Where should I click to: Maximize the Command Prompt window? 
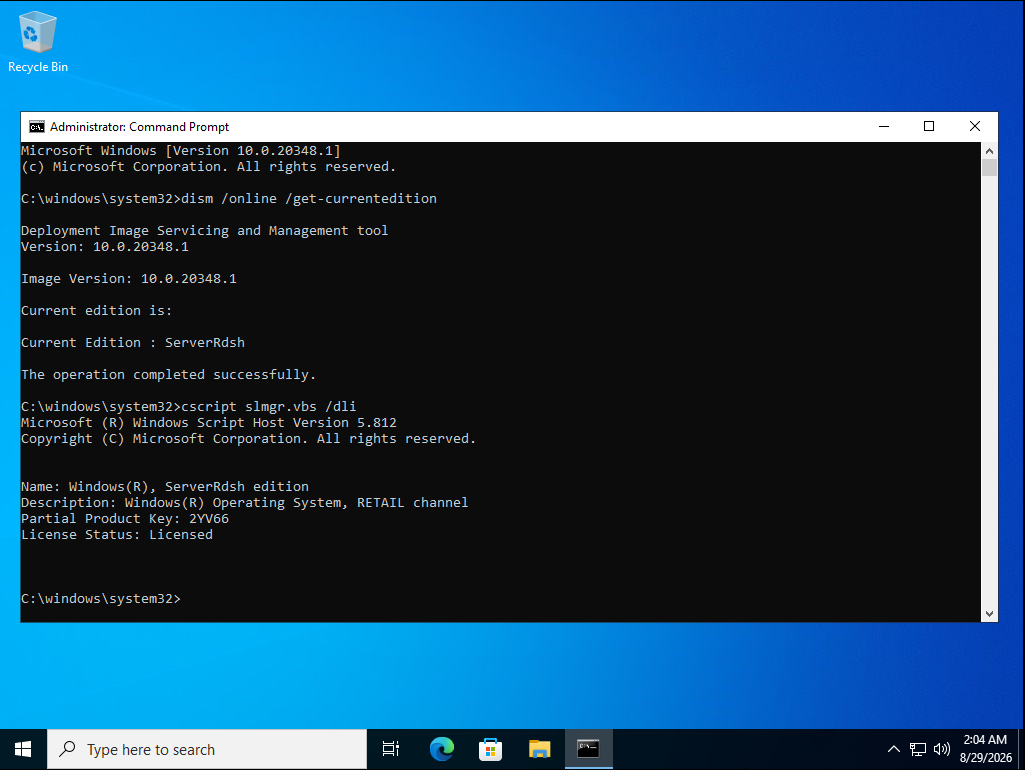(x=929, y=126)
